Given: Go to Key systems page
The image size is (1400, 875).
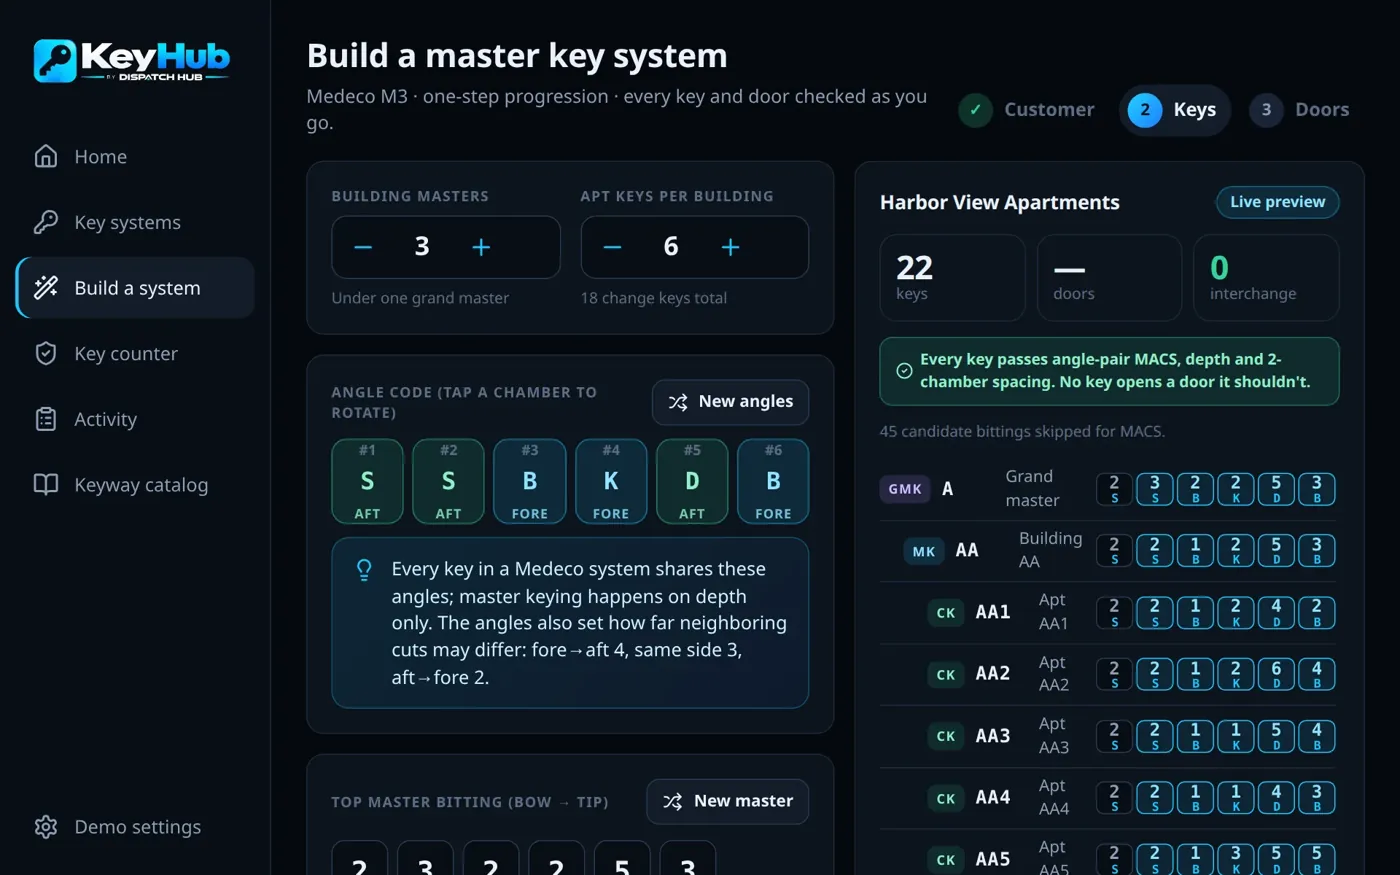Looking at the screenshot, I should pos(135,222).
